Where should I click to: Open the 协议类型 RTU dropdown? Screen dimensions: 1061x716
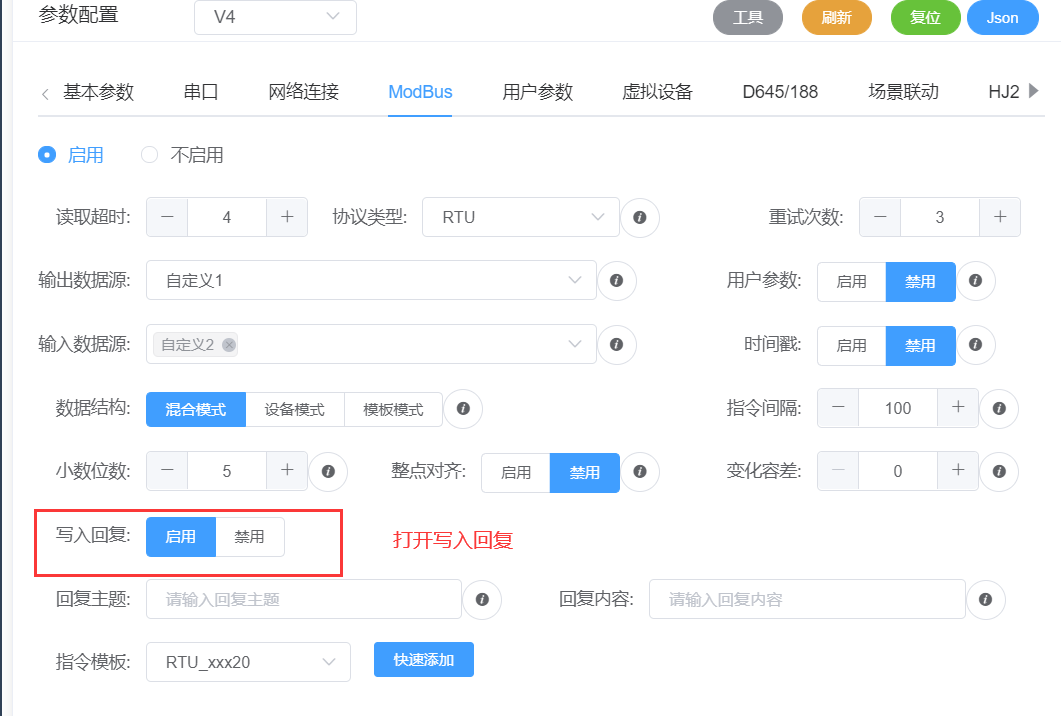(520, 217)
